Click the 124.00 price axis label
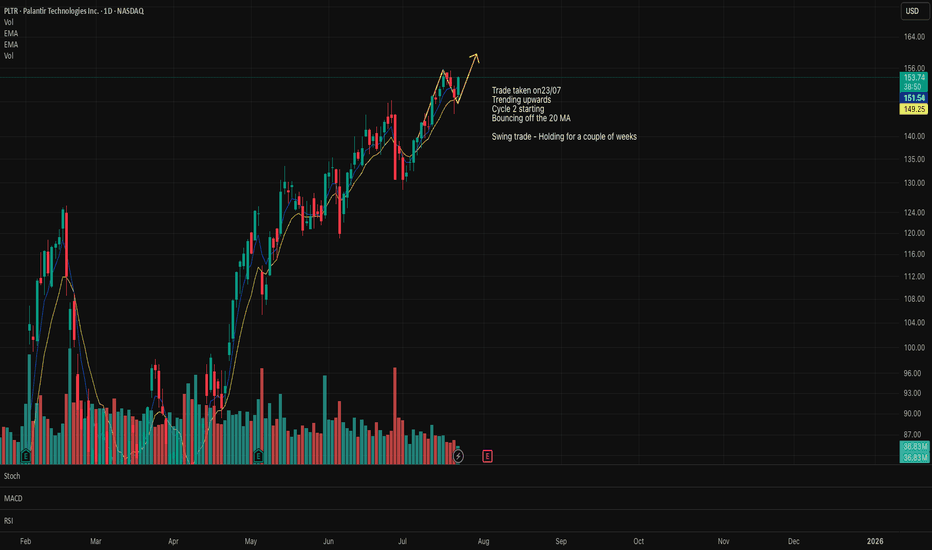The width and height of the screenshot is (932, 550). click(x=914, y=213)
